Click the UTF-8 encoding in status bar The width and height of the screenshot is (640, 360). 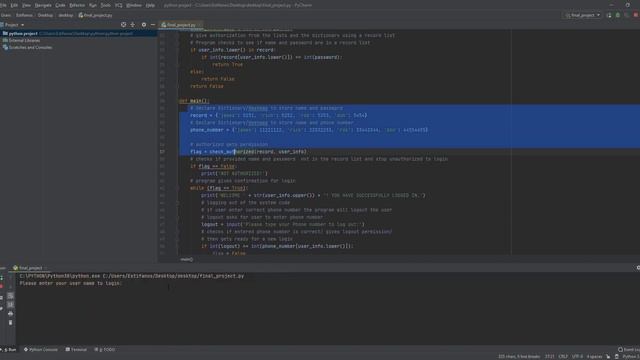[x=577, y=357]
